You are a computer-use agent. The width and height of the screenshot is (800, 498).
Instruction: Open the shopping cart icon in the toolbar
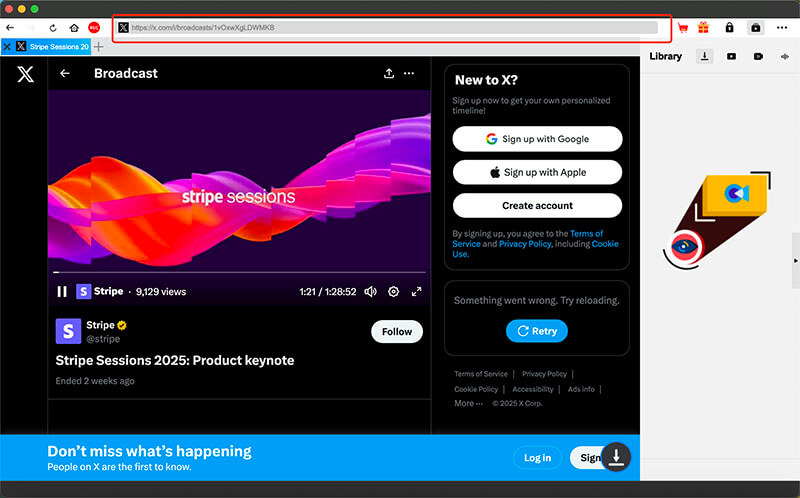pos(683,28)
